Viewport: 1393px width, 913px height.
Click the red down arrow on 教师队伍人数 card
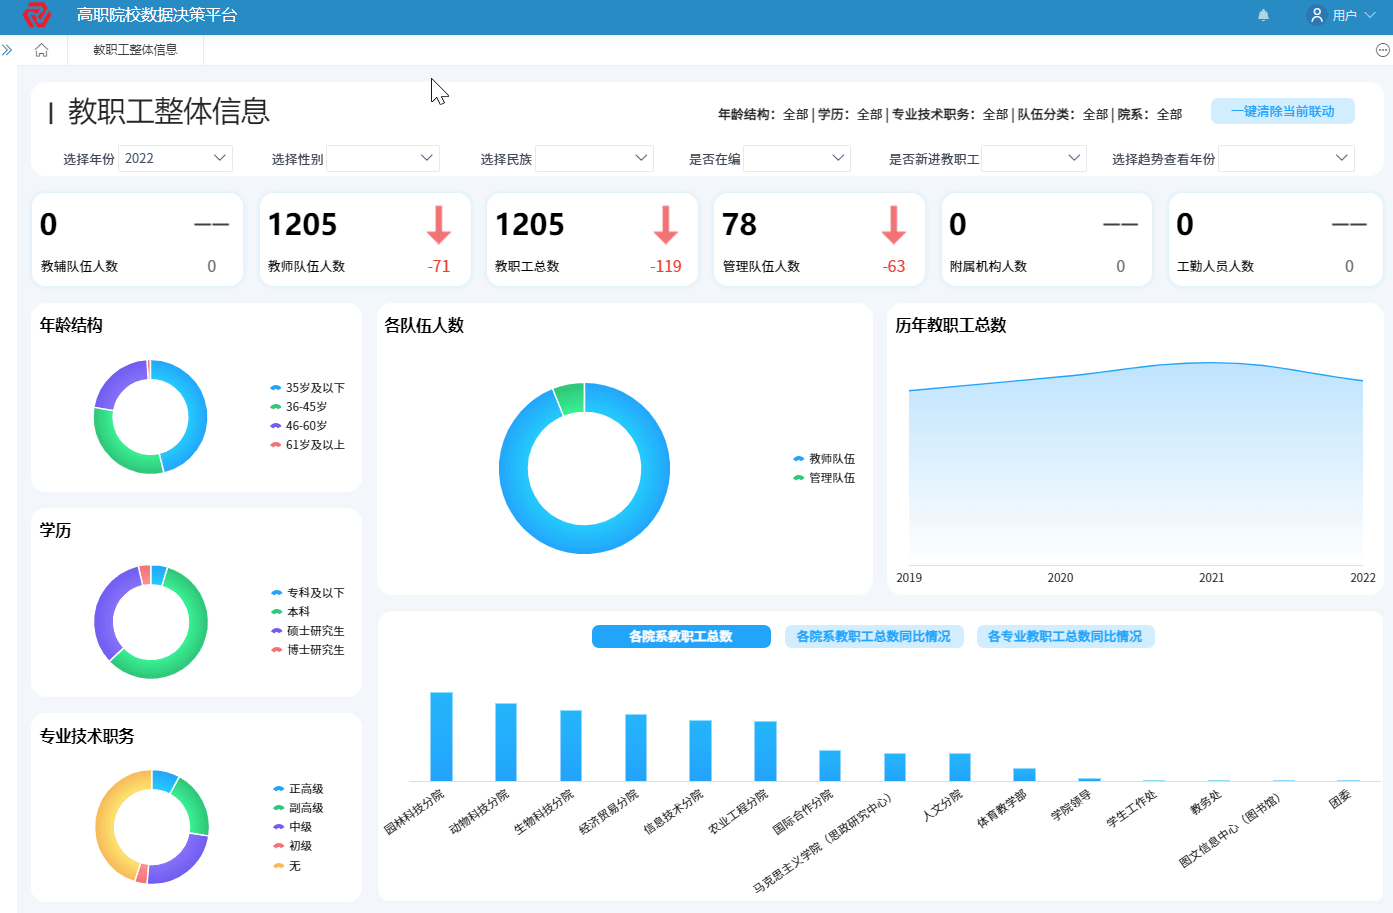[x=438, y=224]
